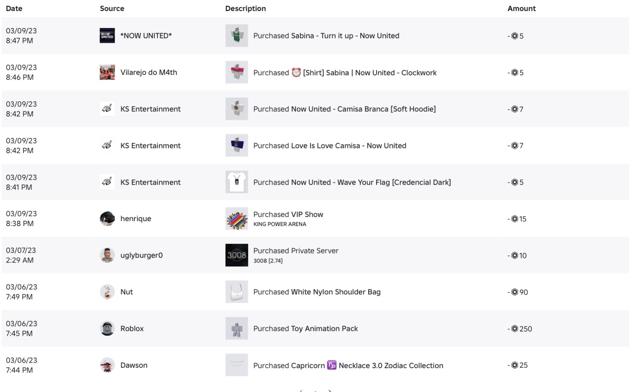Click the uglyburger0 source name
The height and width of the screenshot is (392, 640).
tap(142, 255)
